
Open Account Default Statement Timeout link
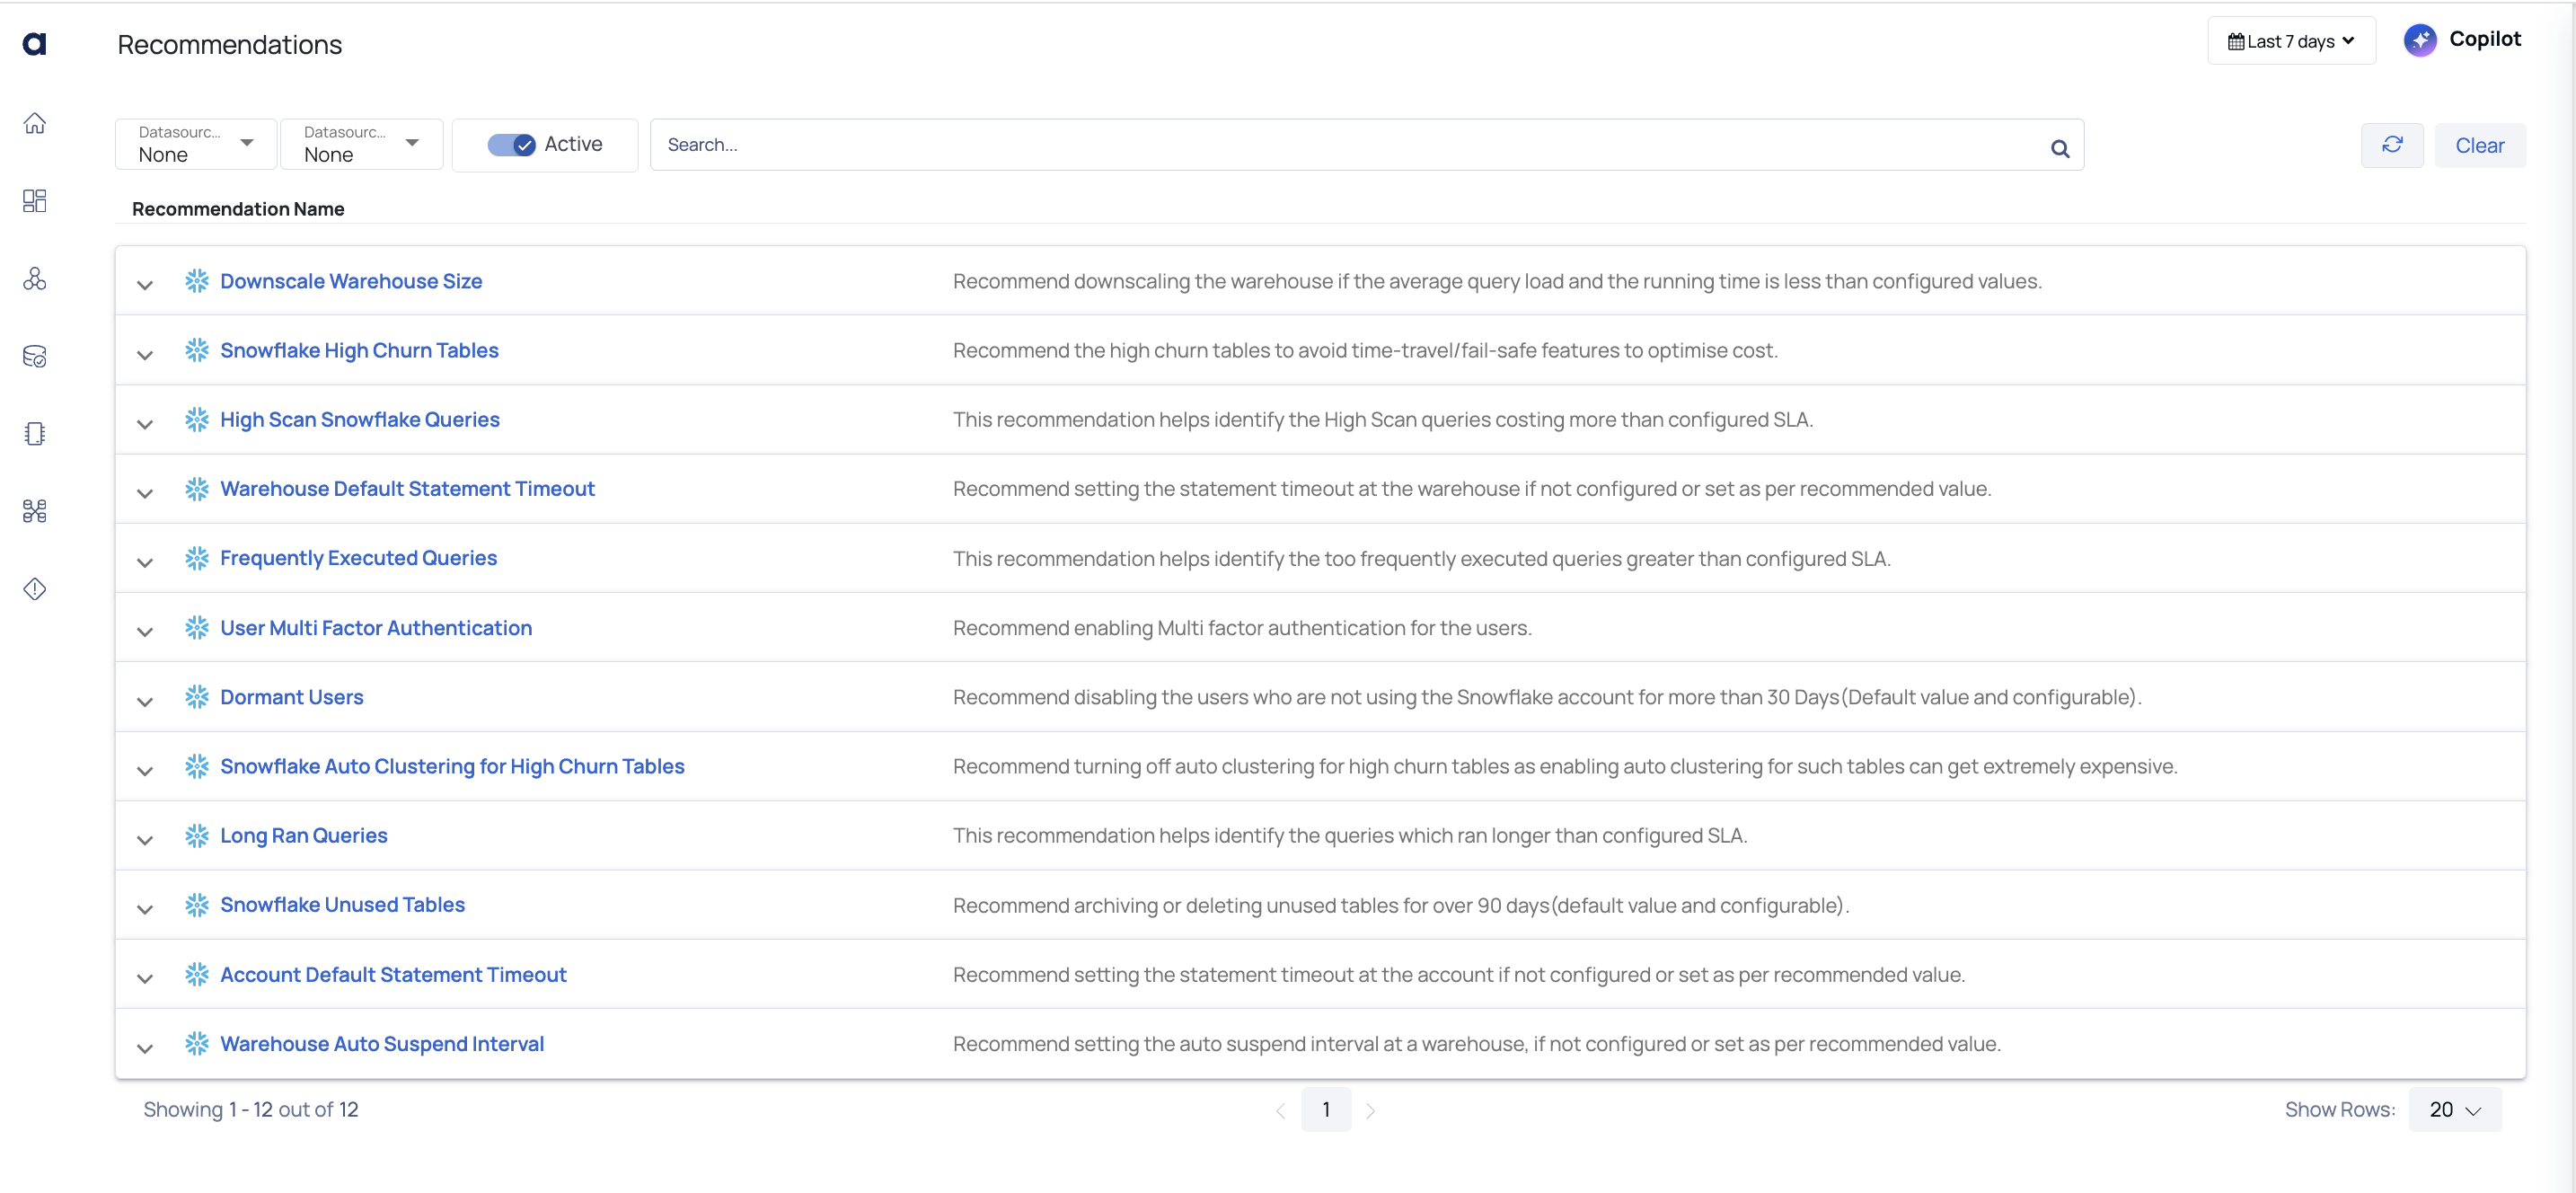pos(393,974)
